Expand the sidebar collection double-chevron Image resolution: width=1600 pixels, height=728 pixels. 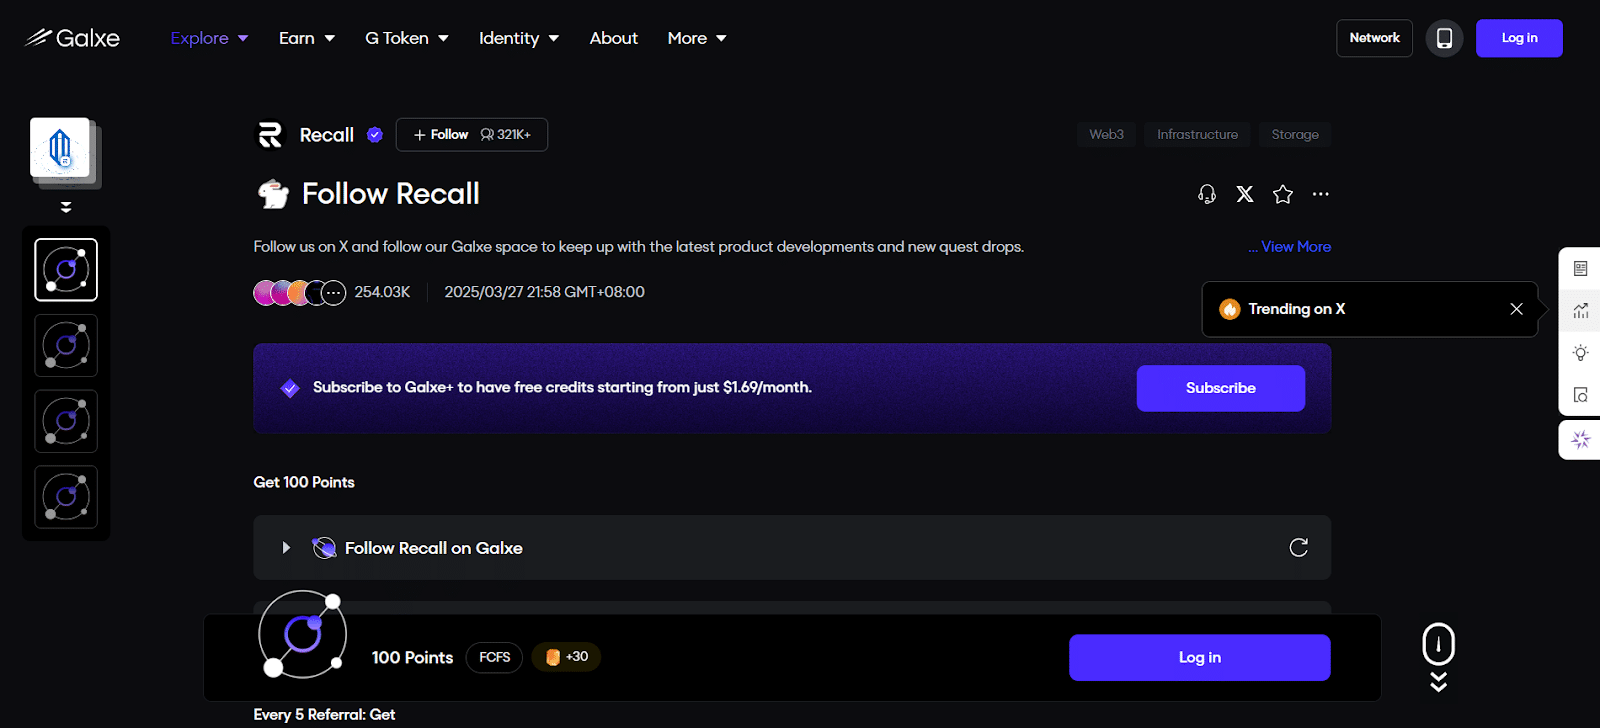click(66, 207)
